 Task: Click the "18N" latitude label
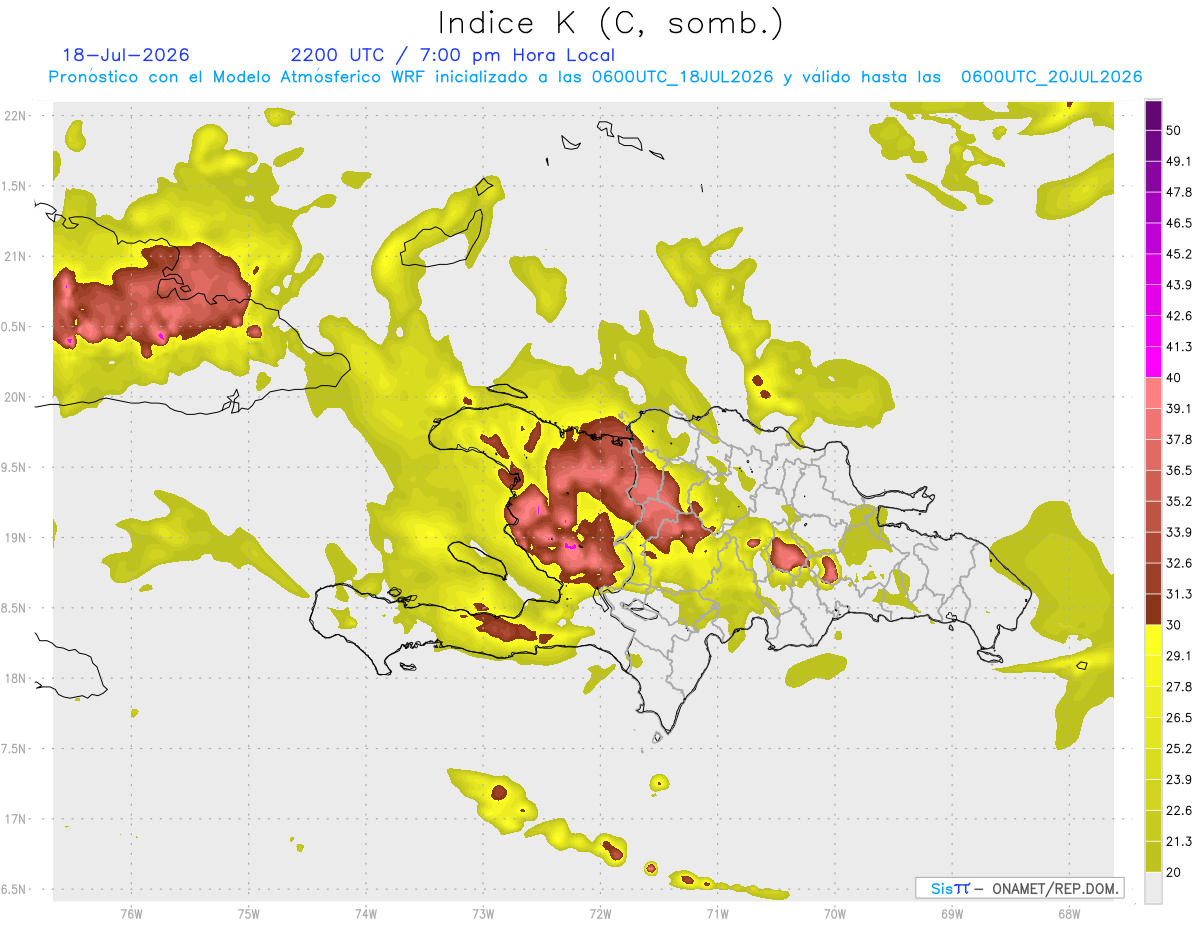[15, 678]
